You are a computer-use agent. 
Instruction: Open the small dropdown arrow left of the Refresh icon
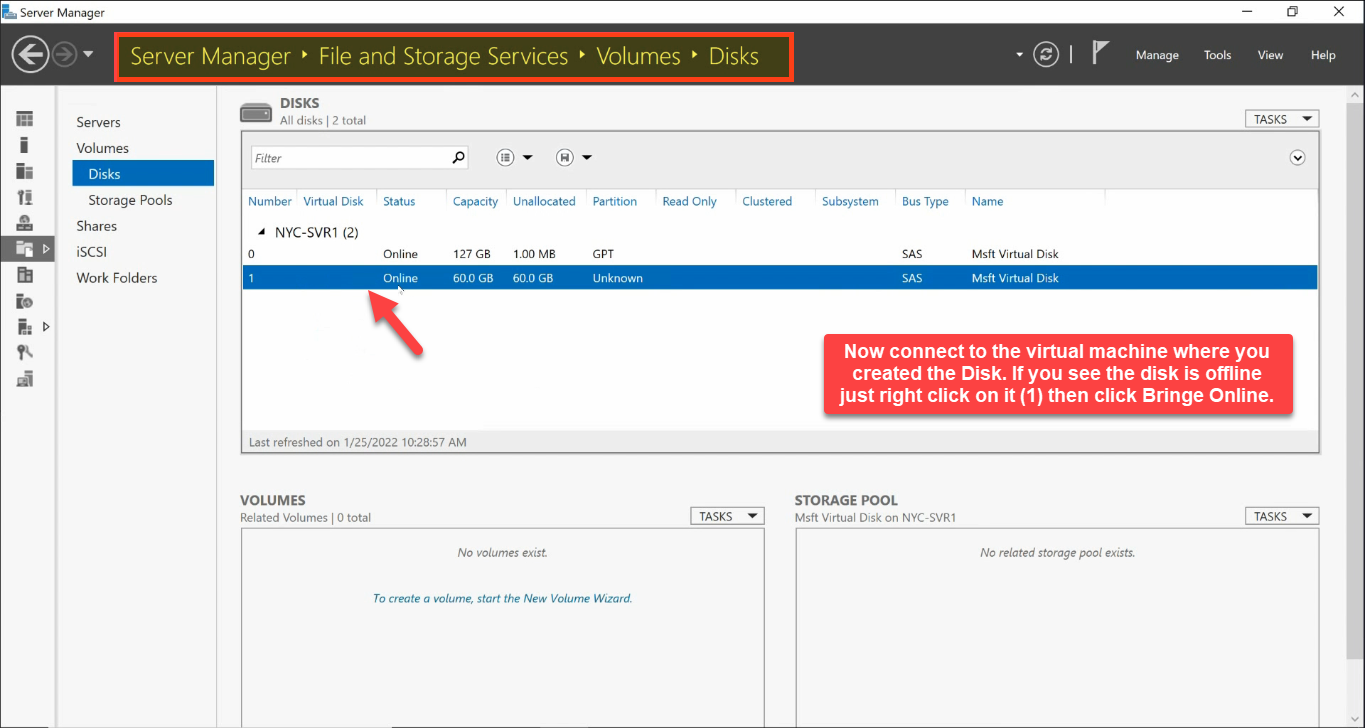(x=1019, y=54)
